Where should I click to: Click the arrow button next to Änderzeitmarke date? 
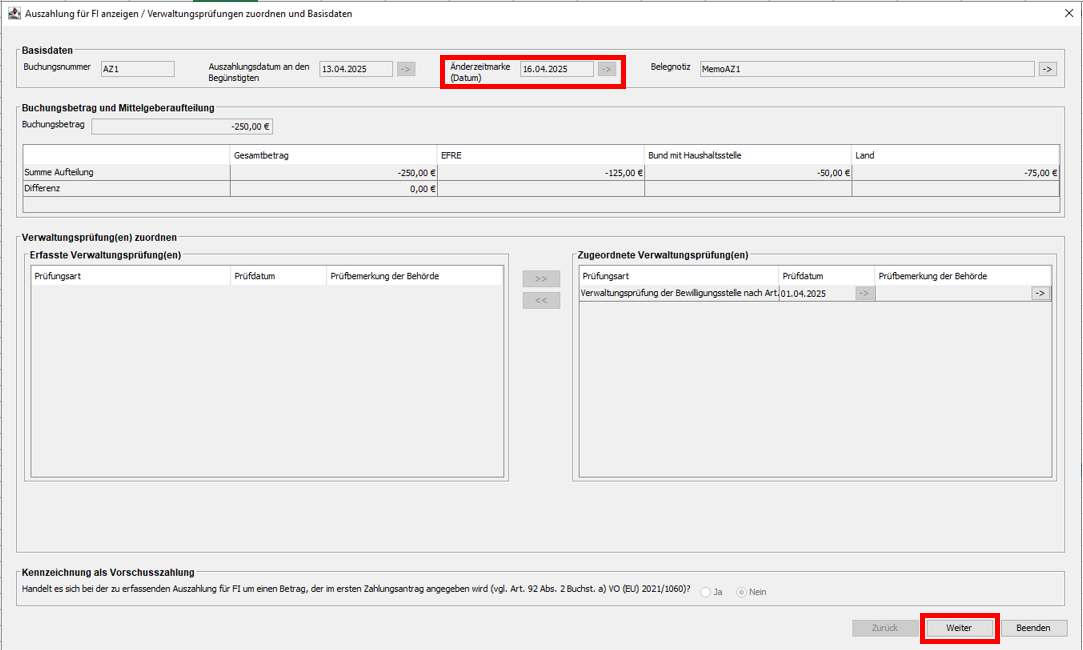coord(606,69)
